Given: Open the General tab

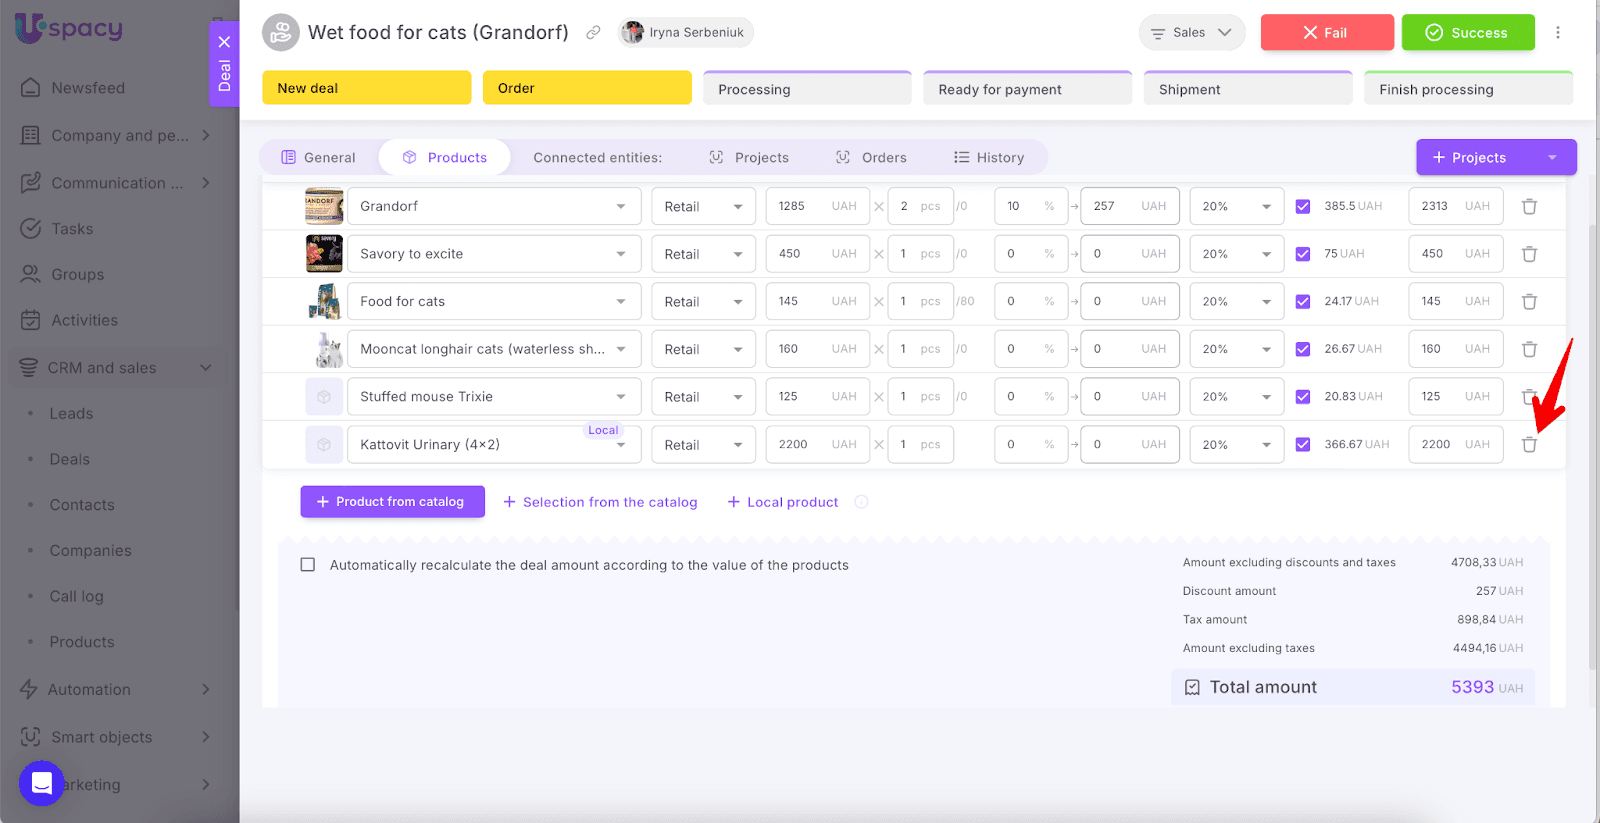Looking at the screenshot, I should click(x=318, y=158).
